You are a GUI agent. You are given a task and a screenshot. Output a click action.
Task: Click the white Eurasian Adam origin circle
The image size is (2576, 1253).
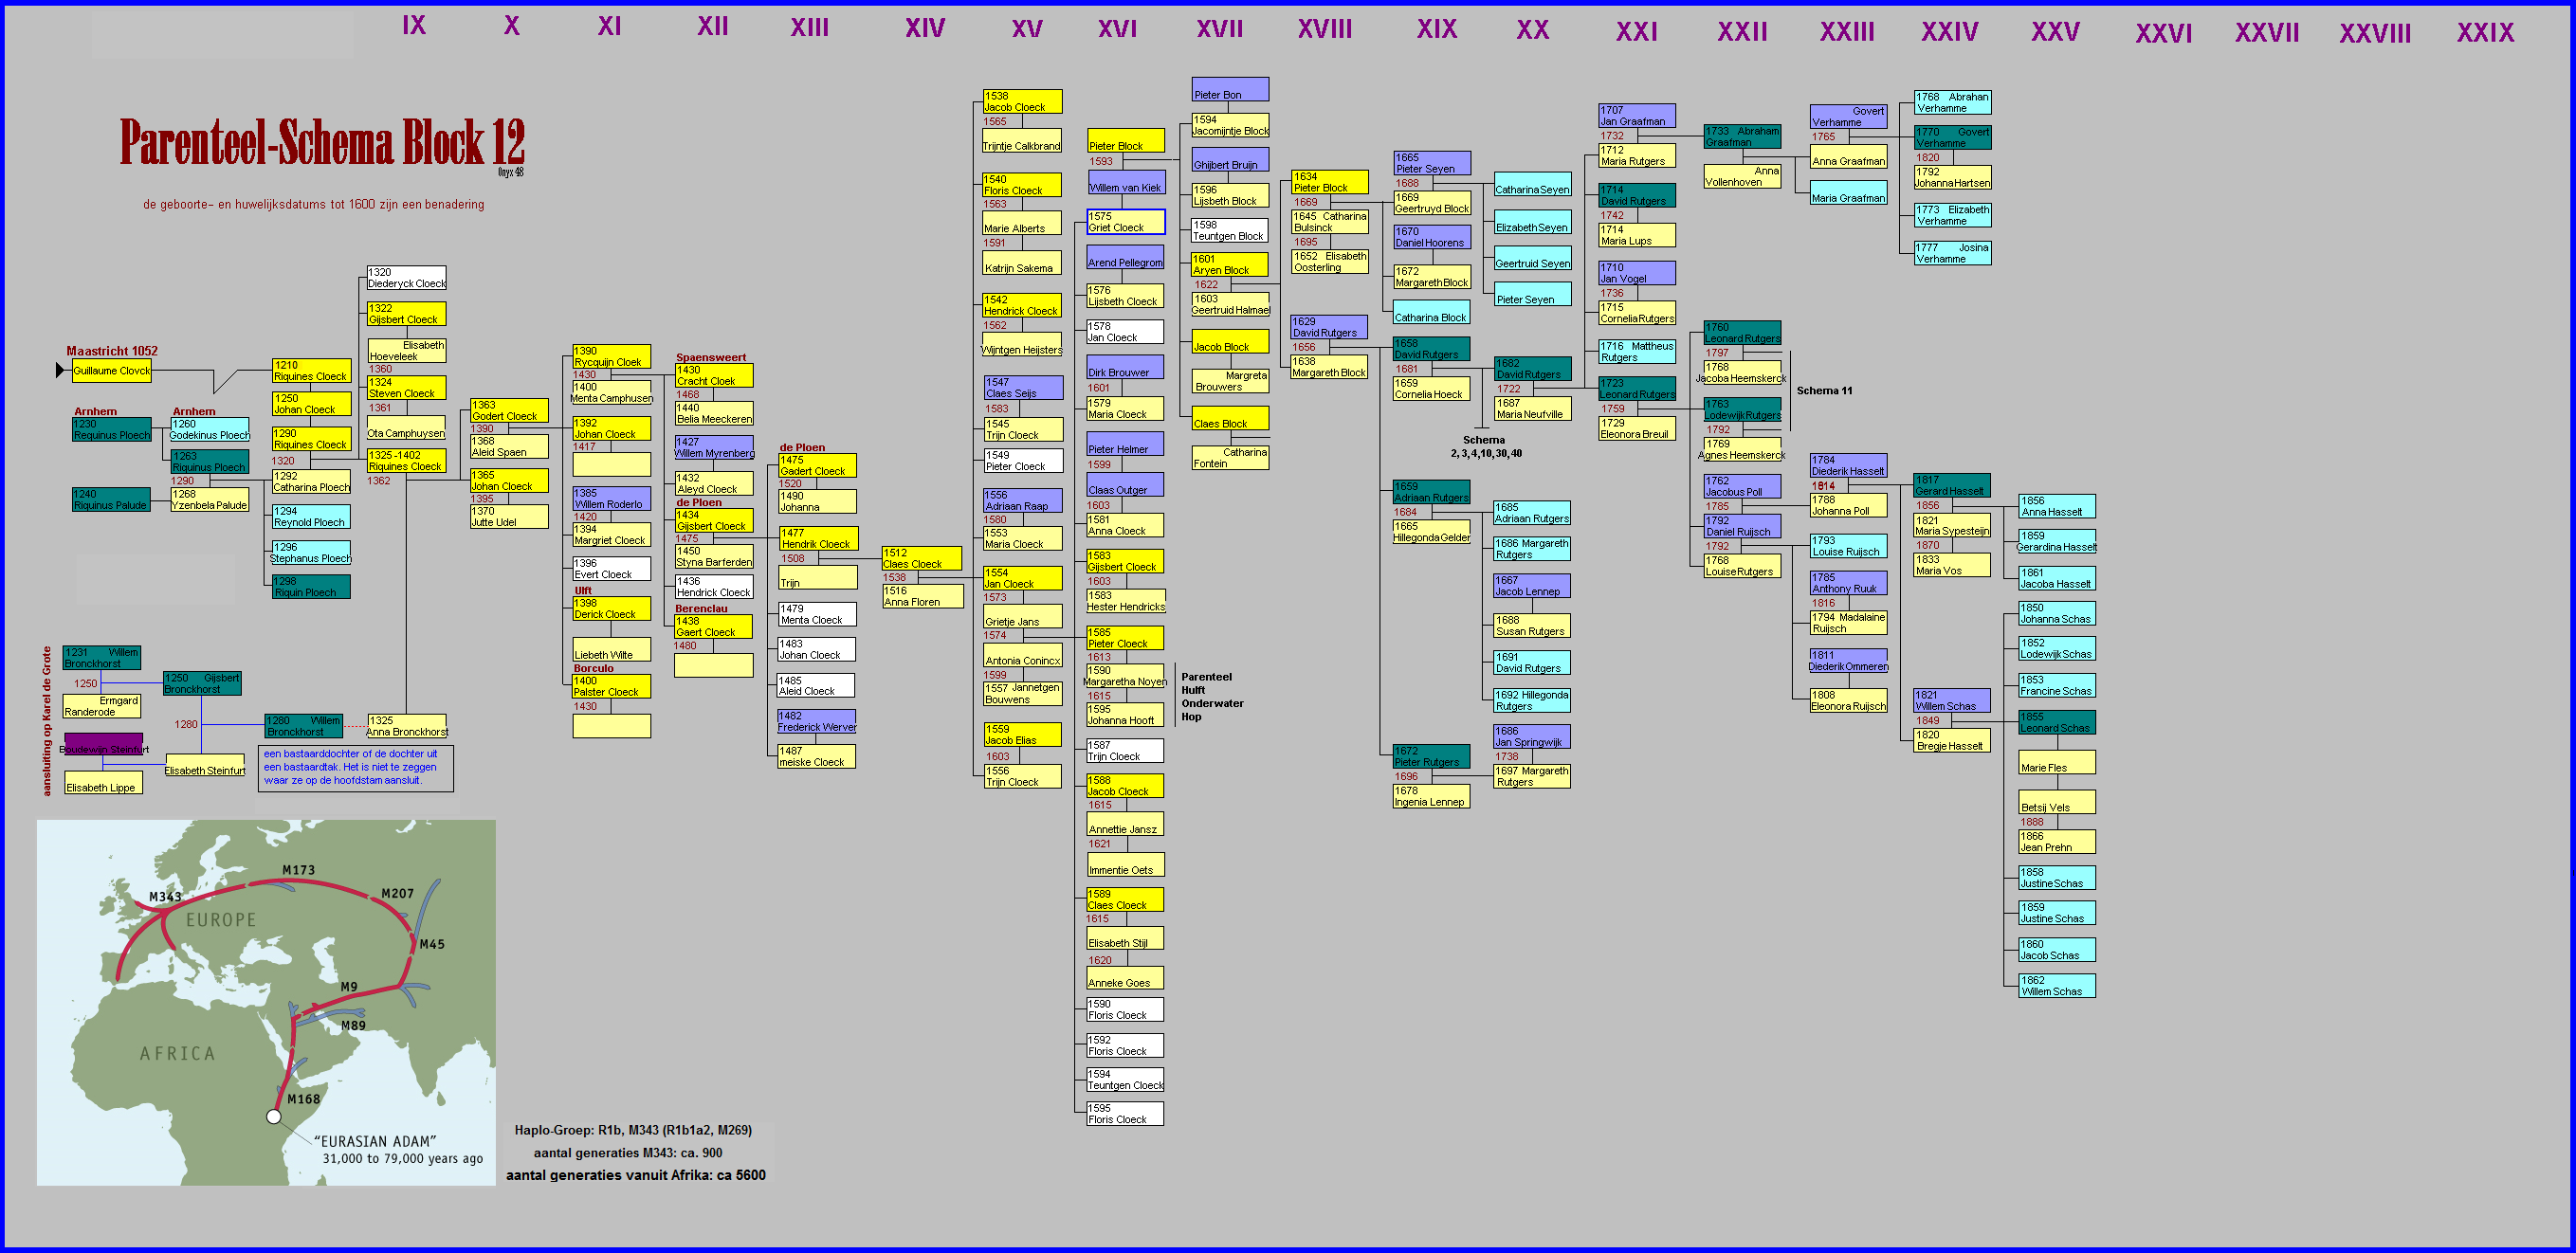(274, 1116)
